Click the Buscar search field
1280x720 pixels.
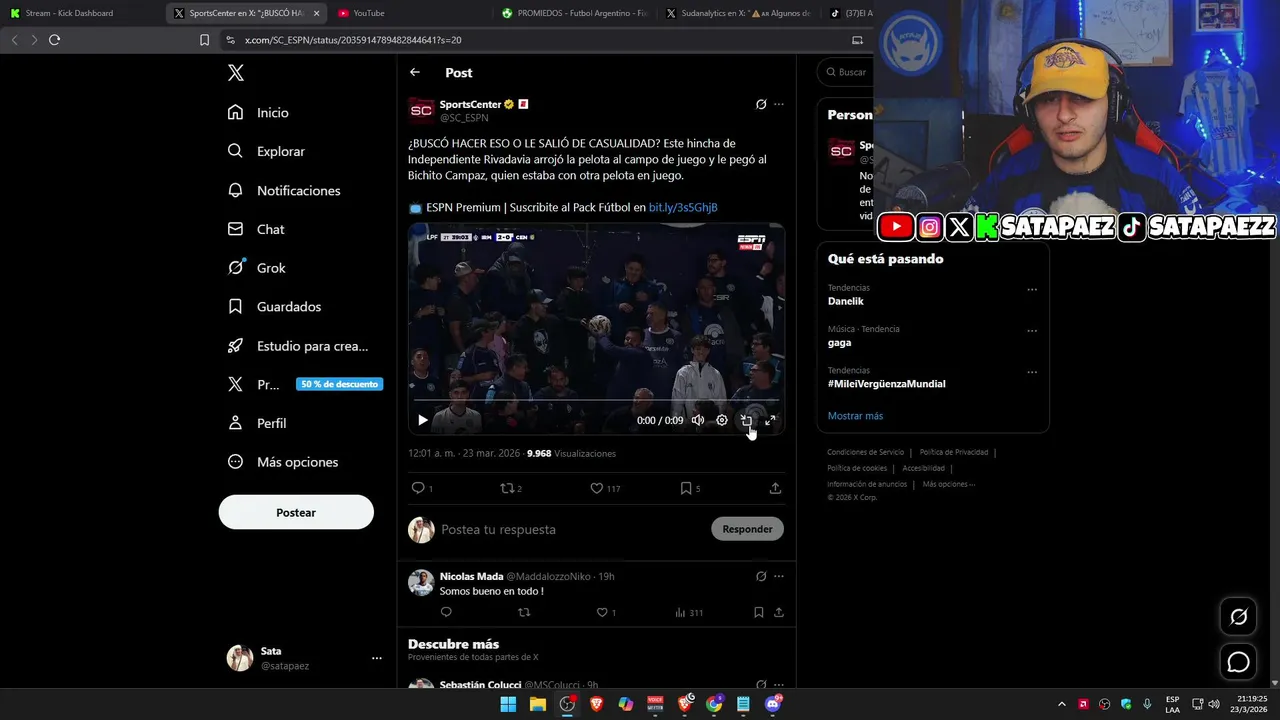pyautogui.click(x=848, y=72)
